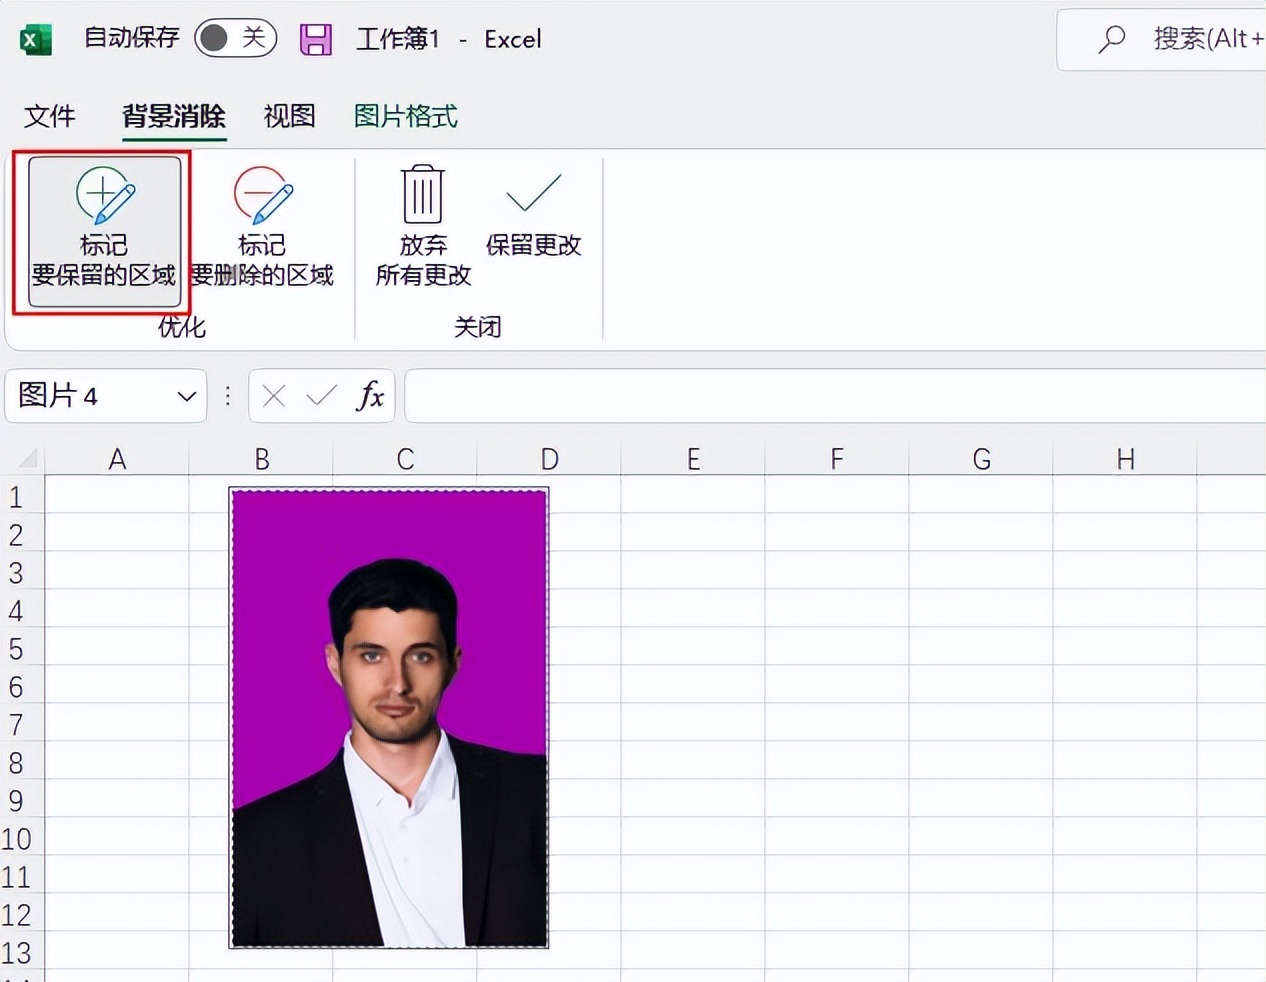Open the 文件 menu

click(50, 117)
